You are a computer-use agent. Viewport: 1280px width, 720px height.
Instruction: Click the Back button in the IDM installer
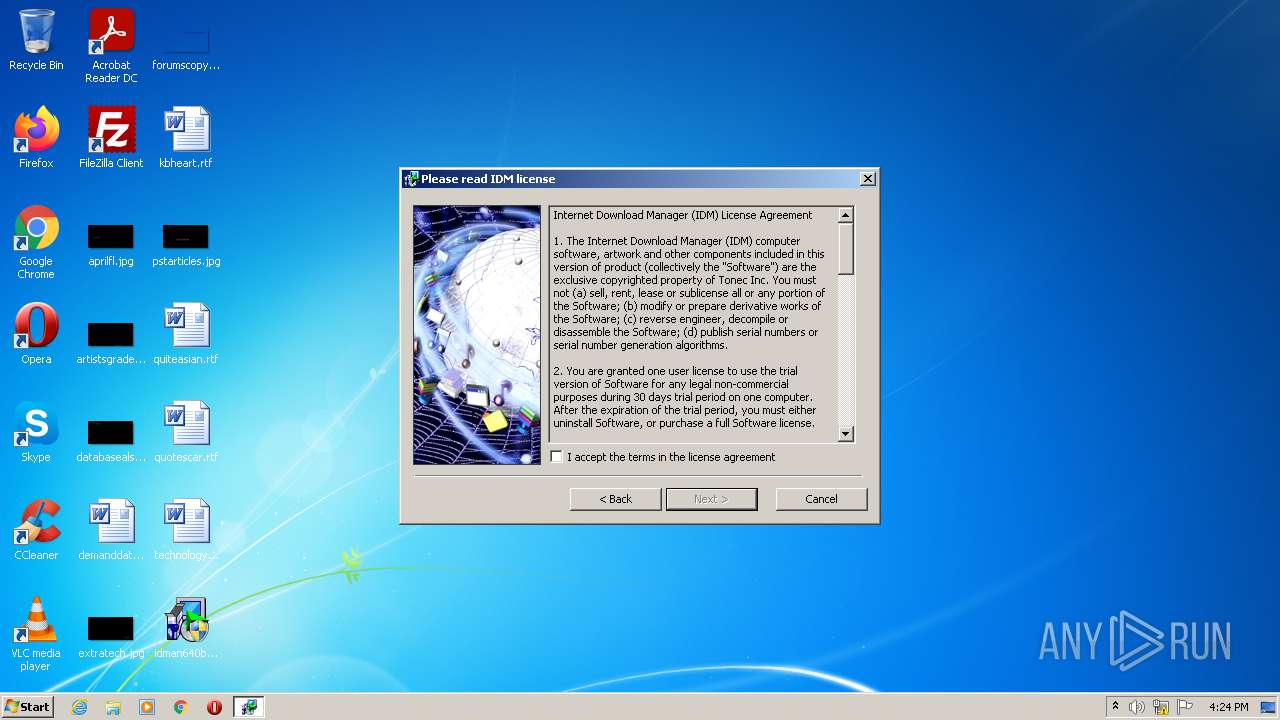click(x=615, y=499)
